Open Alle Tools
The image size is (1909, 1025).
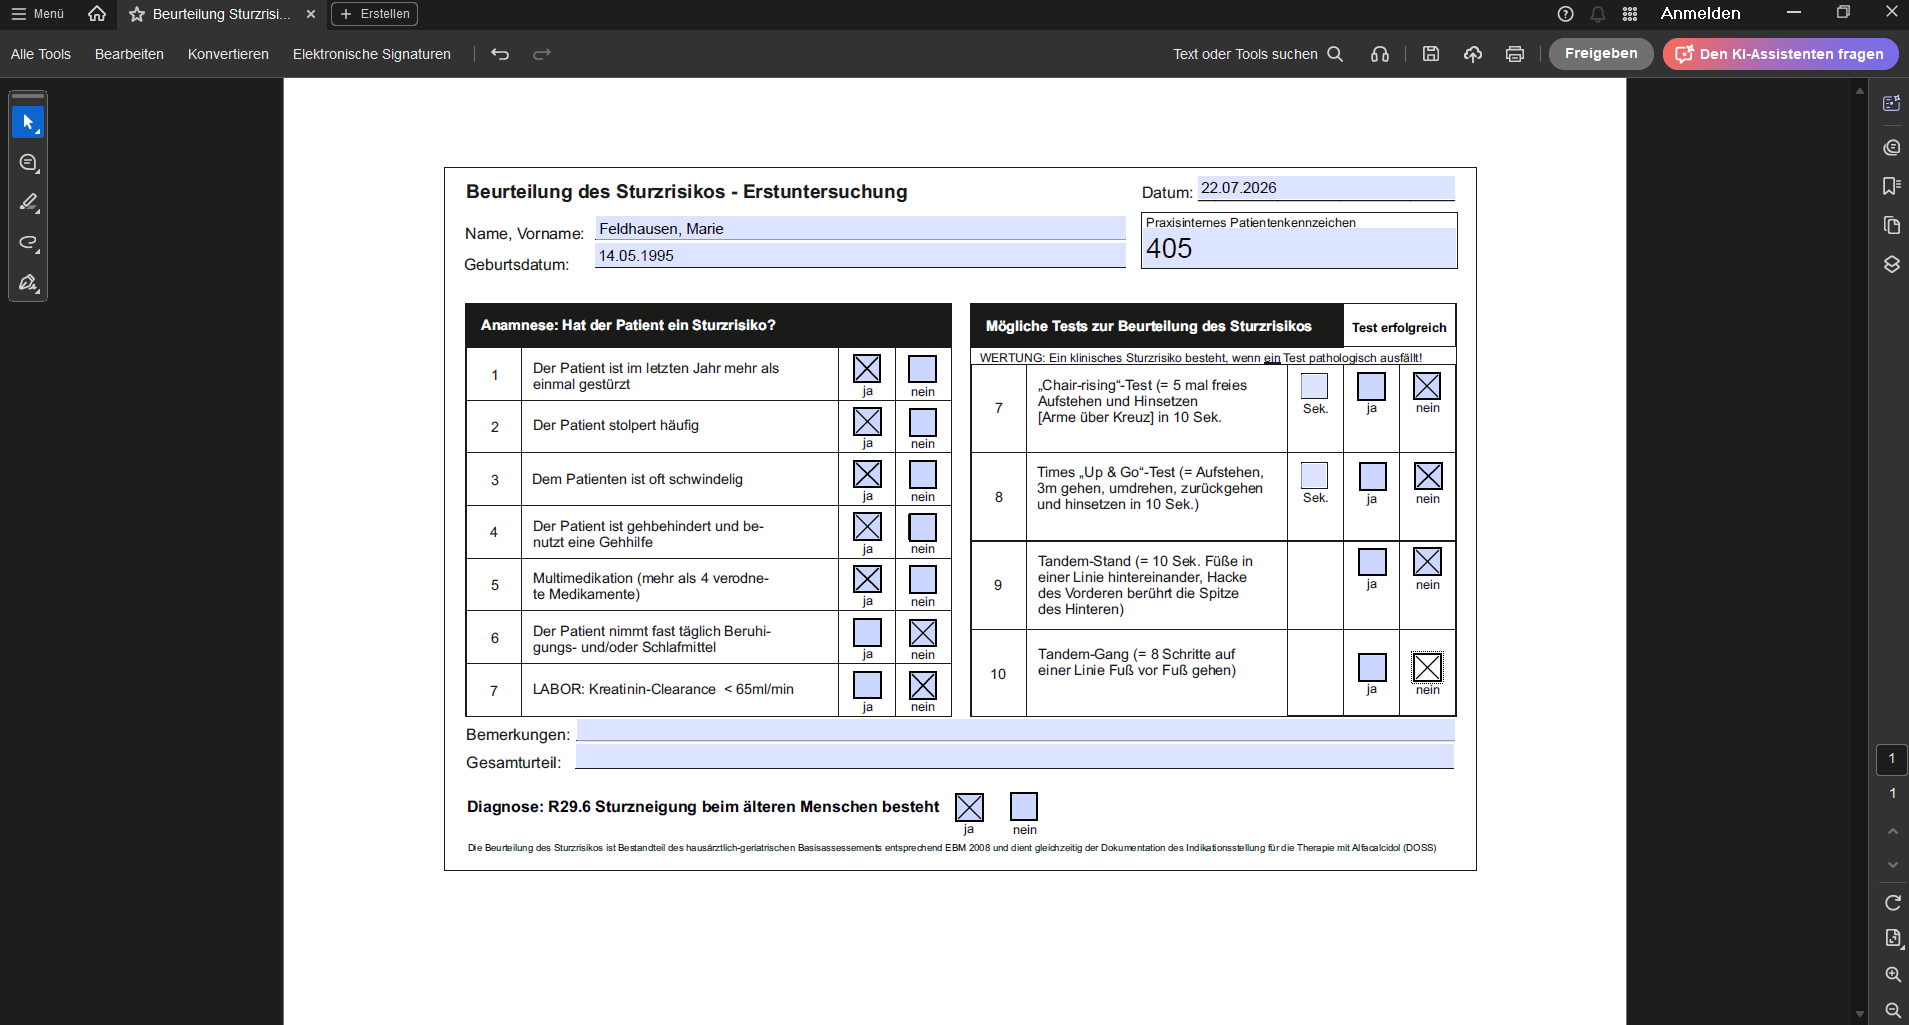(x=41, y=54)
